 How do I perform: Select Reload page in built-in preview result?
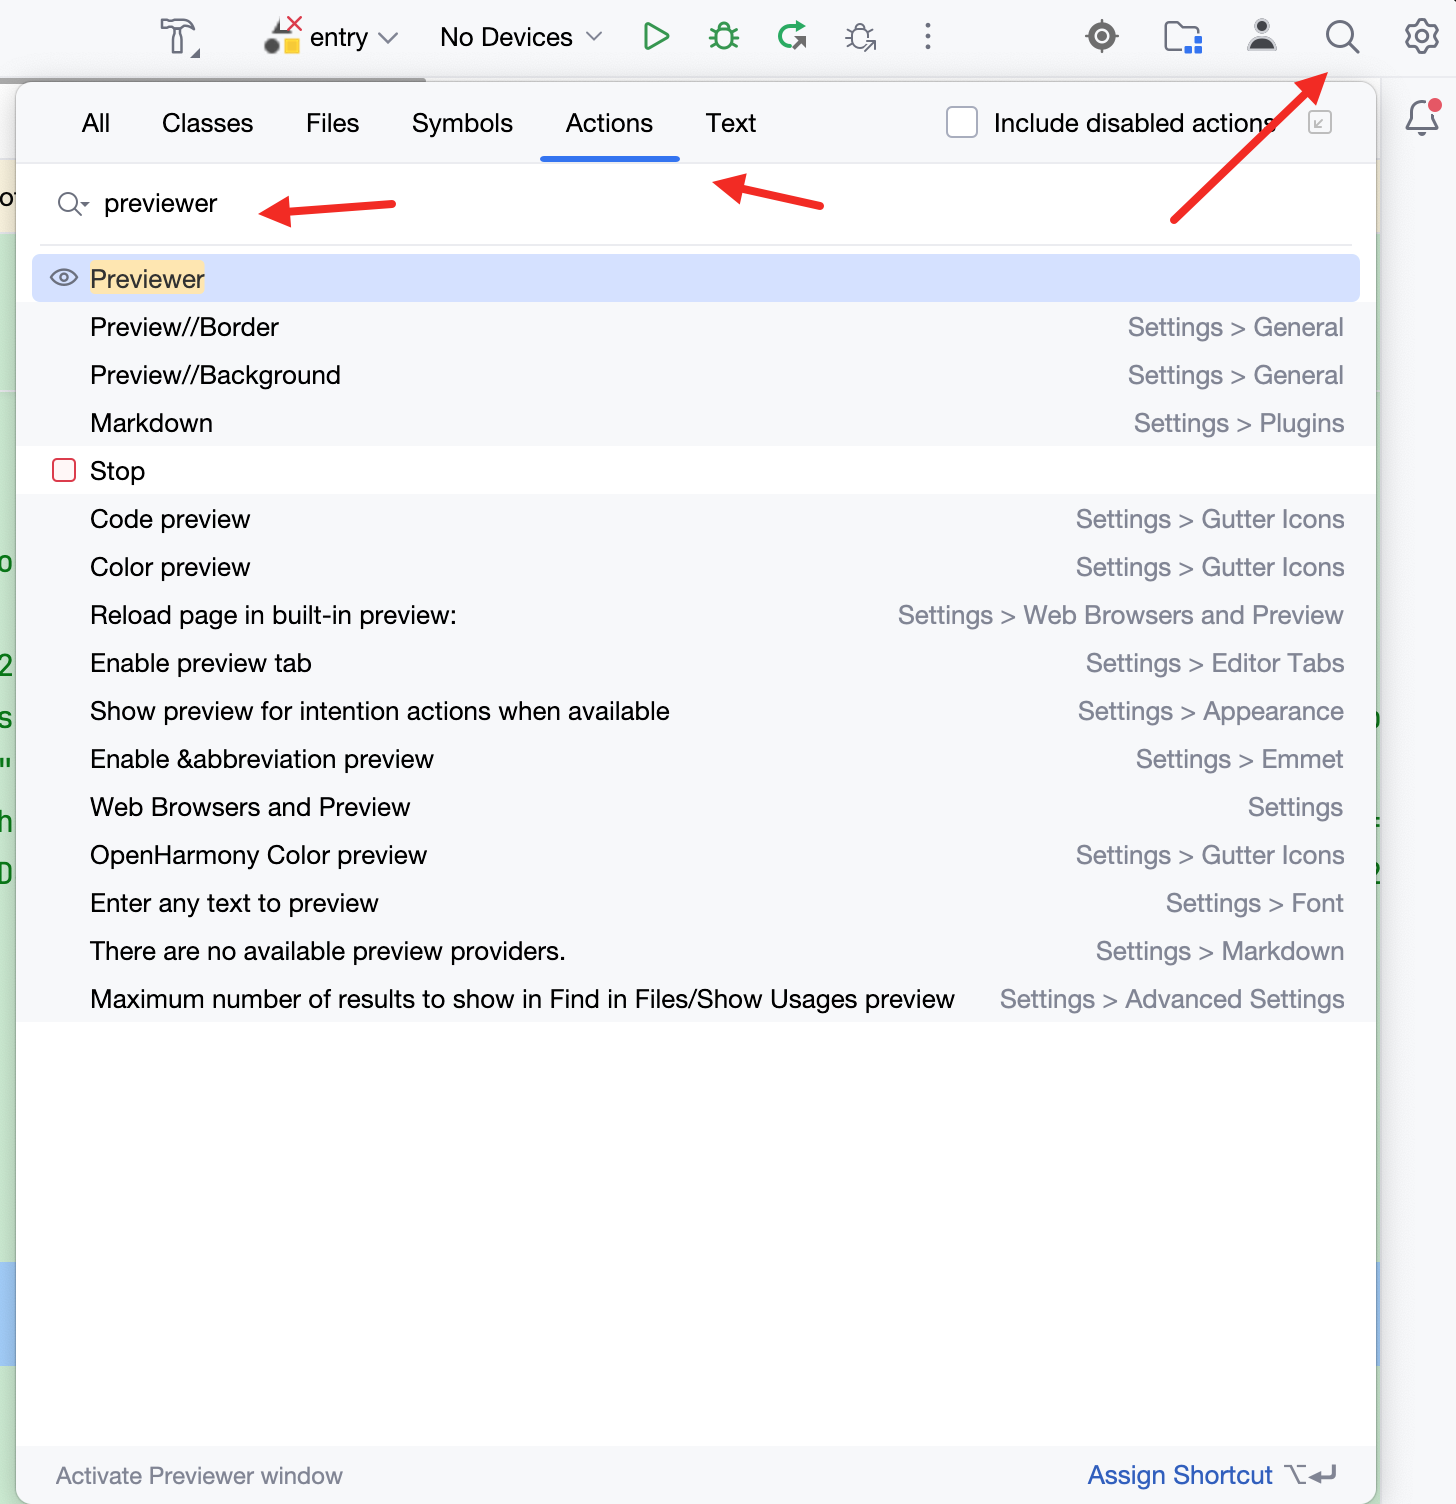pos(696,615)
